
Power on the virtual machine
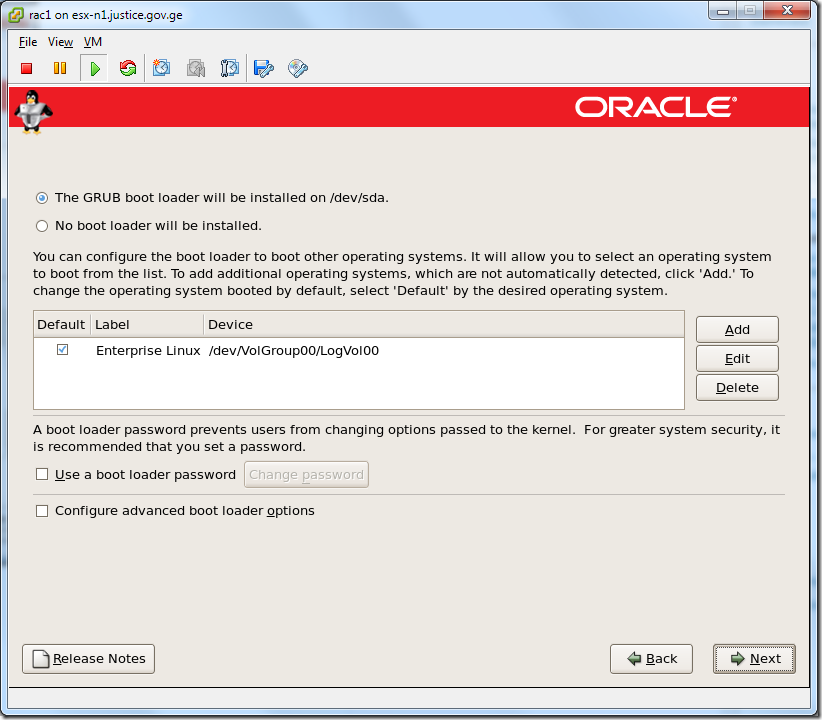coord(93,68)
